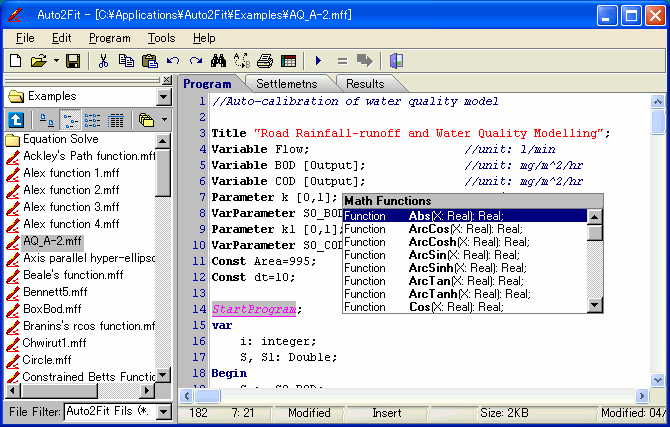Switch to the Settlemetns tab
670x427 pixels.
(287, 84)
